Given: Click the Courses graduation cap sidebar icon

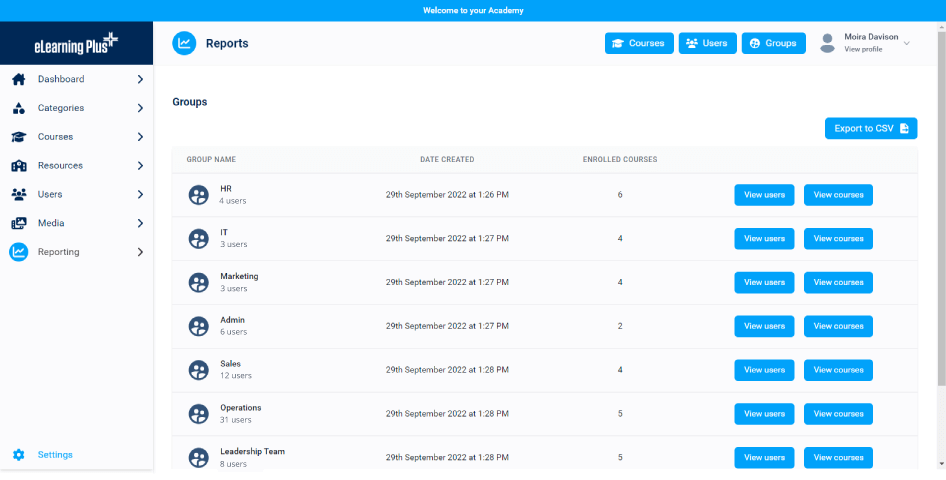Looking at the screenshot, I should tap(18, 137).
